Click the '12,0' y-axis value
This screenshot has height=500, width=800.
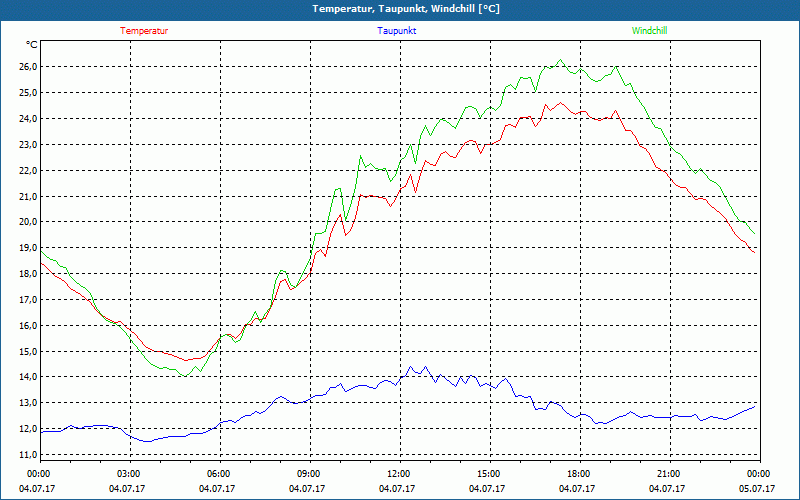28,429
